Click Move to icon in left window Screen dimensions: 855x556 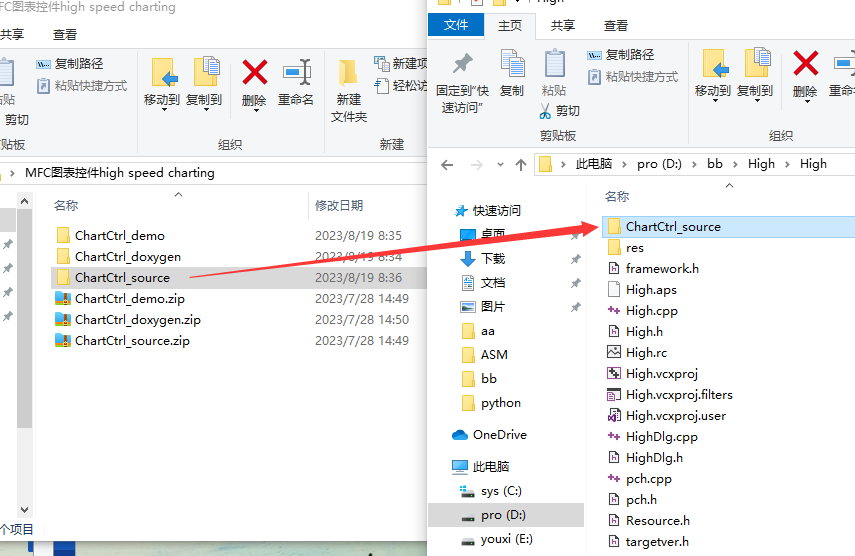tap(164, 72)
